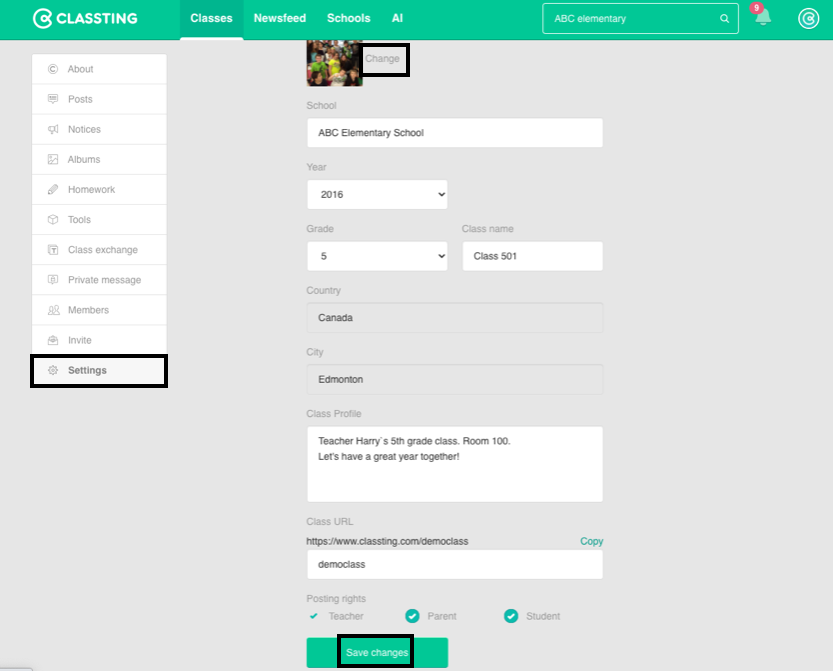Viewport: 833px width, 671px height.
Task: Click the City field
Action: coord(455,379)
